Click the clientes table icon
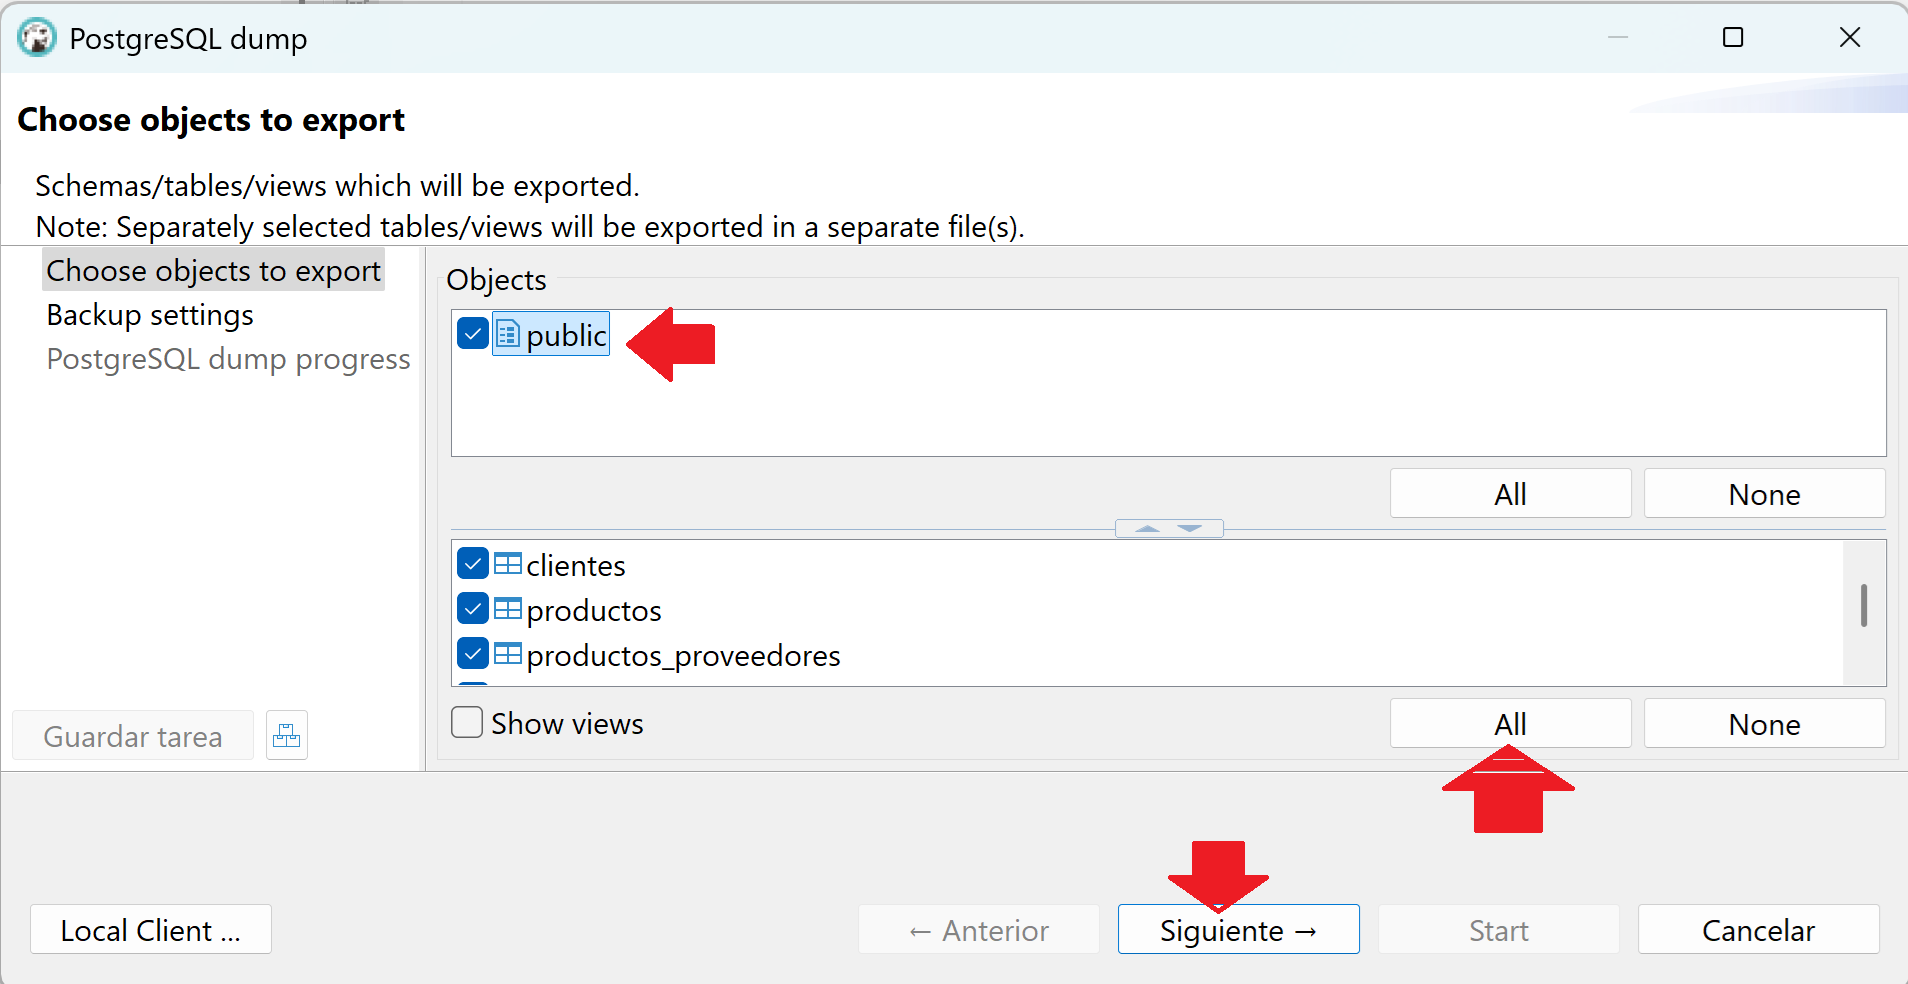Screen dimensions: 1908x984 tap(508, 564)
